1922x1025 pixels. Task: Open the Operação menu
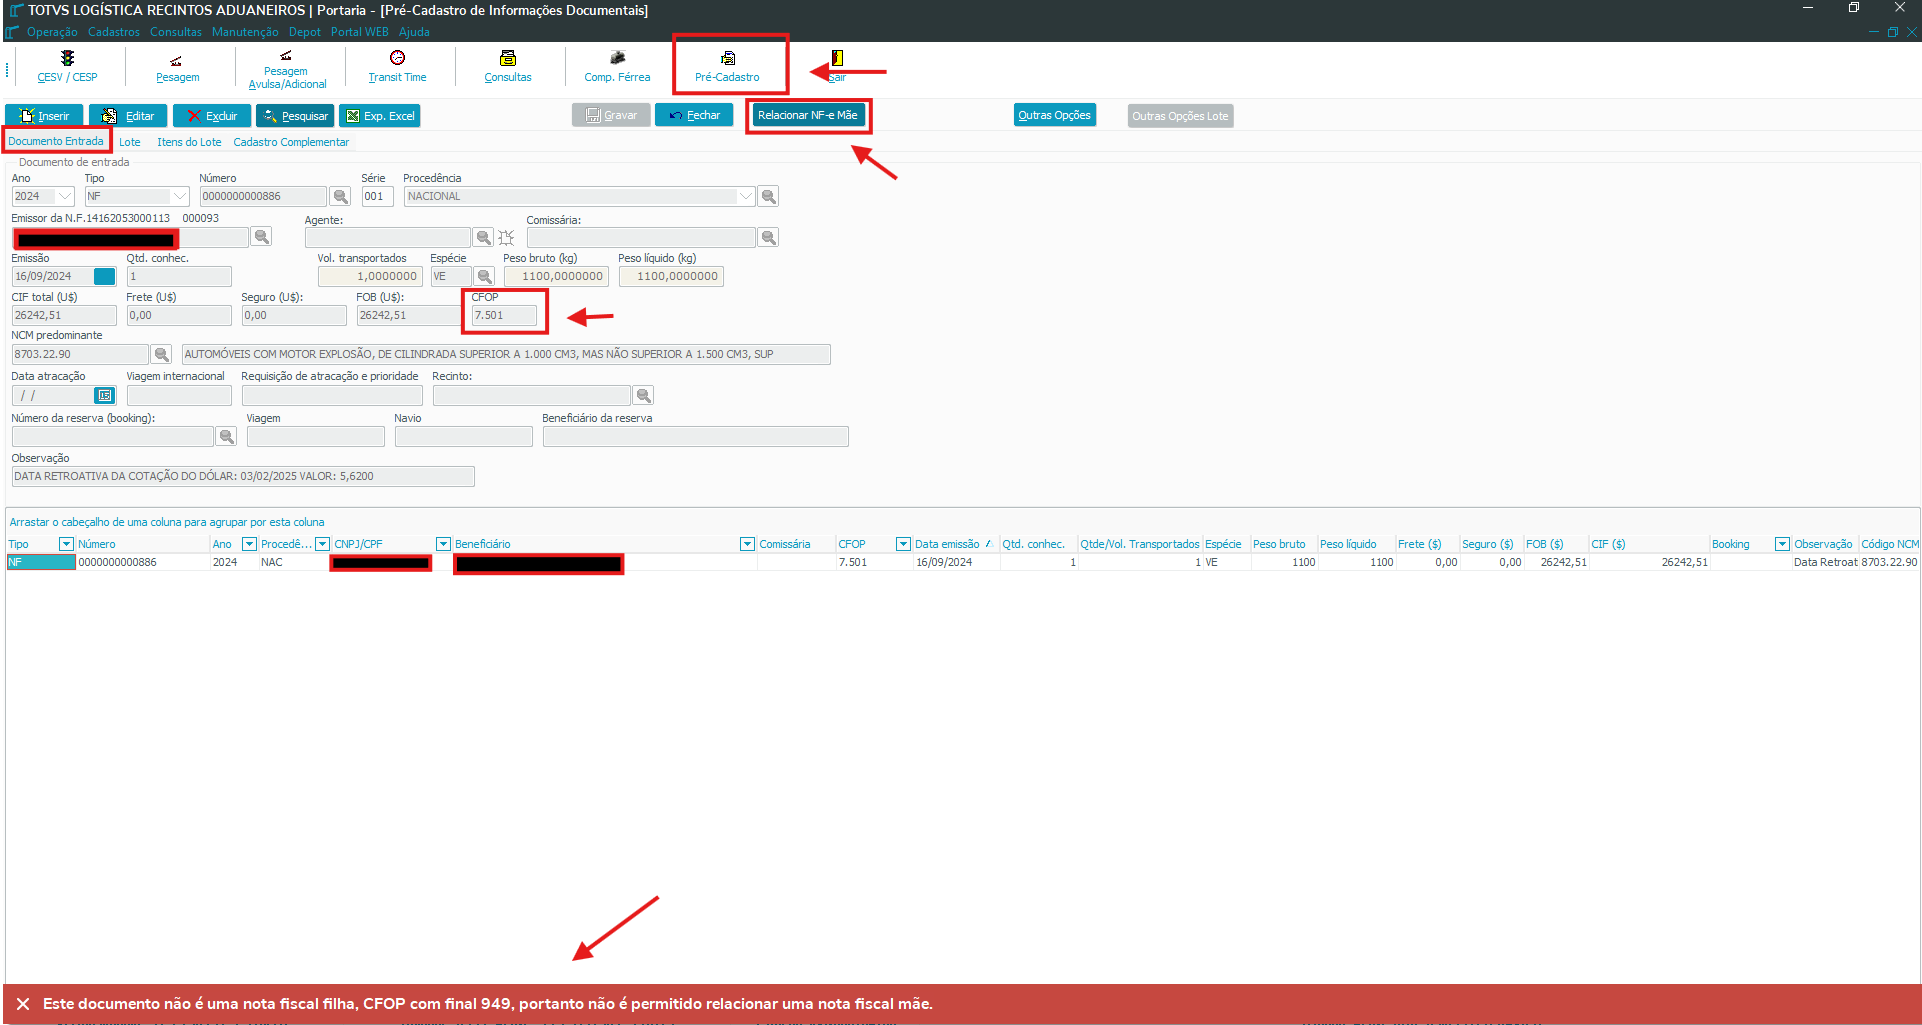pyautogui.click(x=52, y=32)
